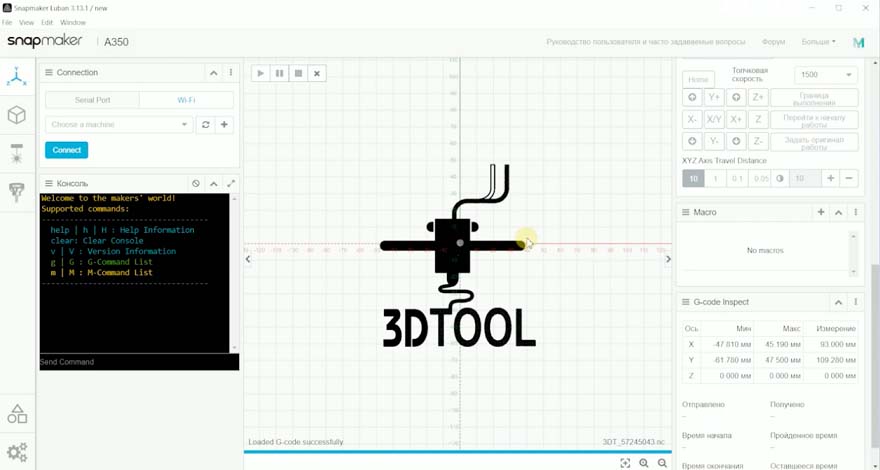Select travel distance 0.05
Screen dimensions: 880x470
pos(760,179)
